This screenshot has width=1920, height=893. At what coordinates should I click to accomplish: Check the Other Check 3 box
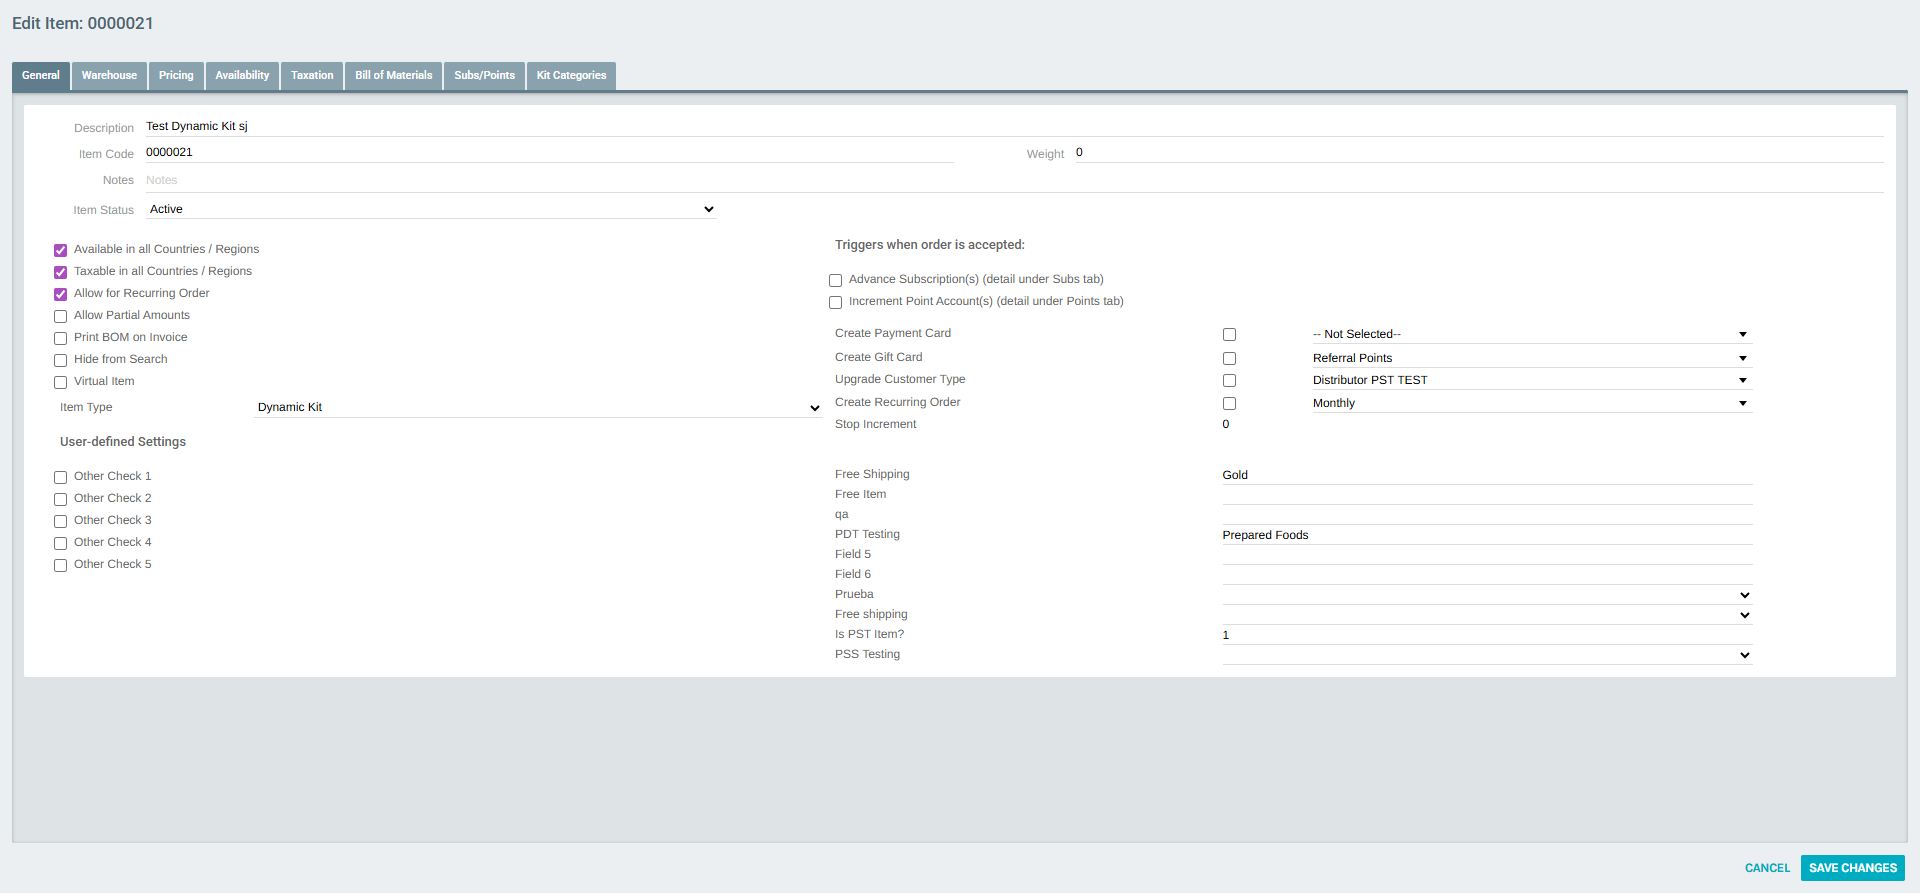coord(61,521)
